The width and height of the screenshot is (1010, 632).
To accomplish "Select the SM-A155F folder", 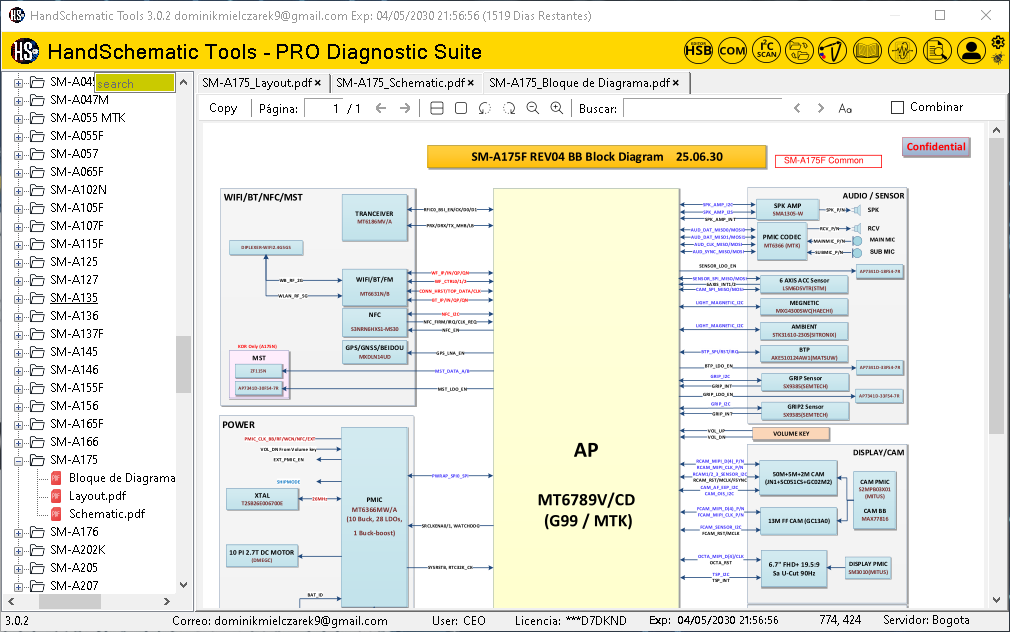I will tap(77, 388).
